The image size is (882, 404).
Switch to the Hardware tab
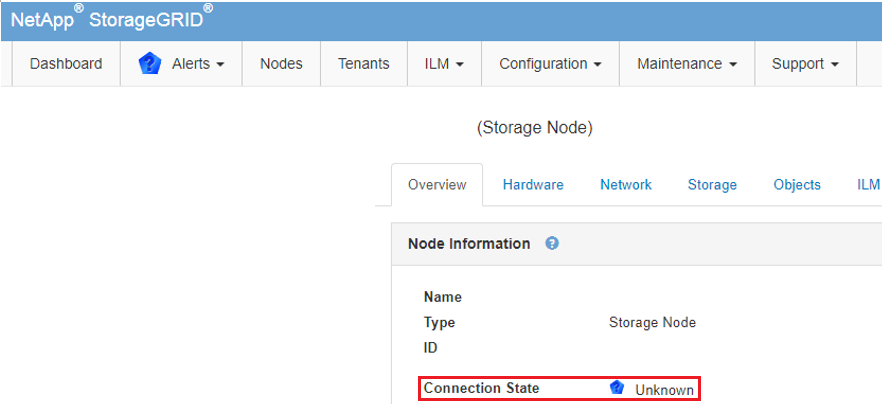click(x=533, y=185)
